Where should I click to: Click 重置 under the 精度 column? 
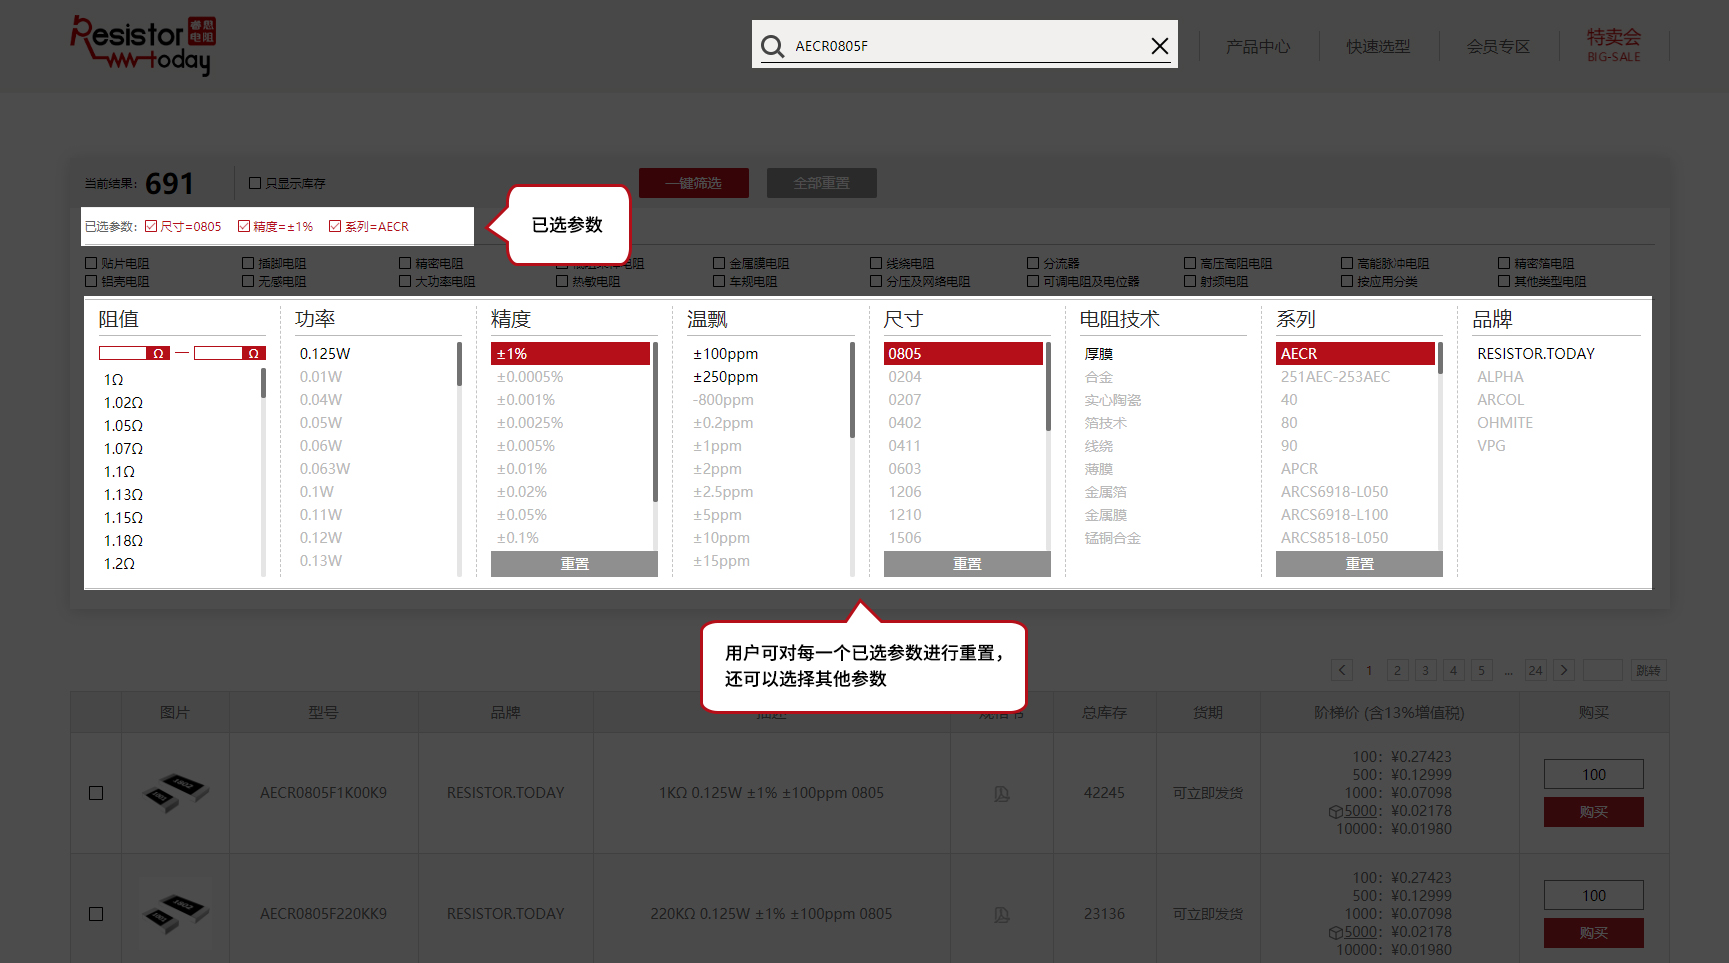[x=574, y=564]
